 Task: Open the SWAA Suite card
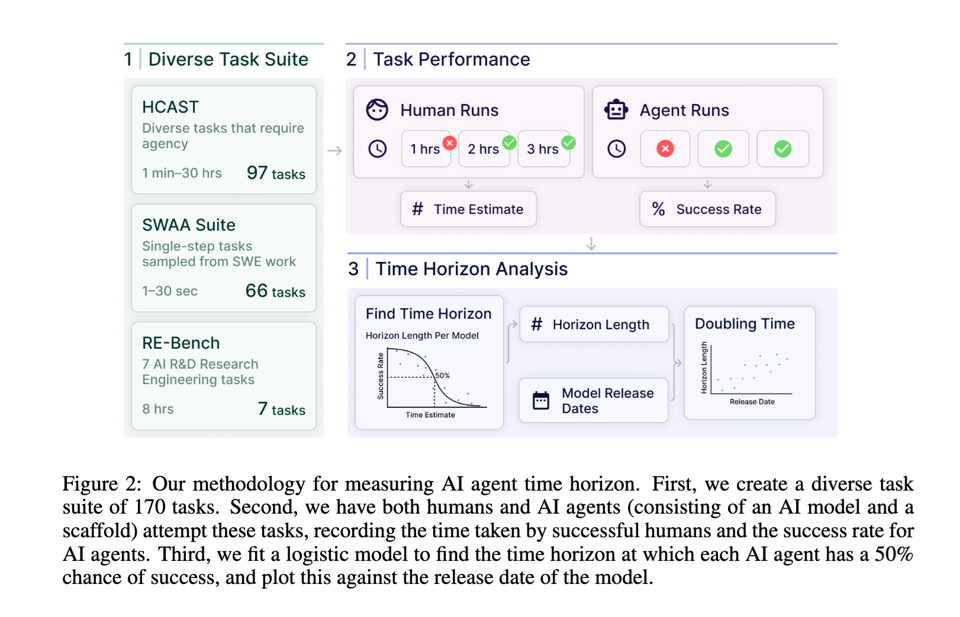(223, 258)
